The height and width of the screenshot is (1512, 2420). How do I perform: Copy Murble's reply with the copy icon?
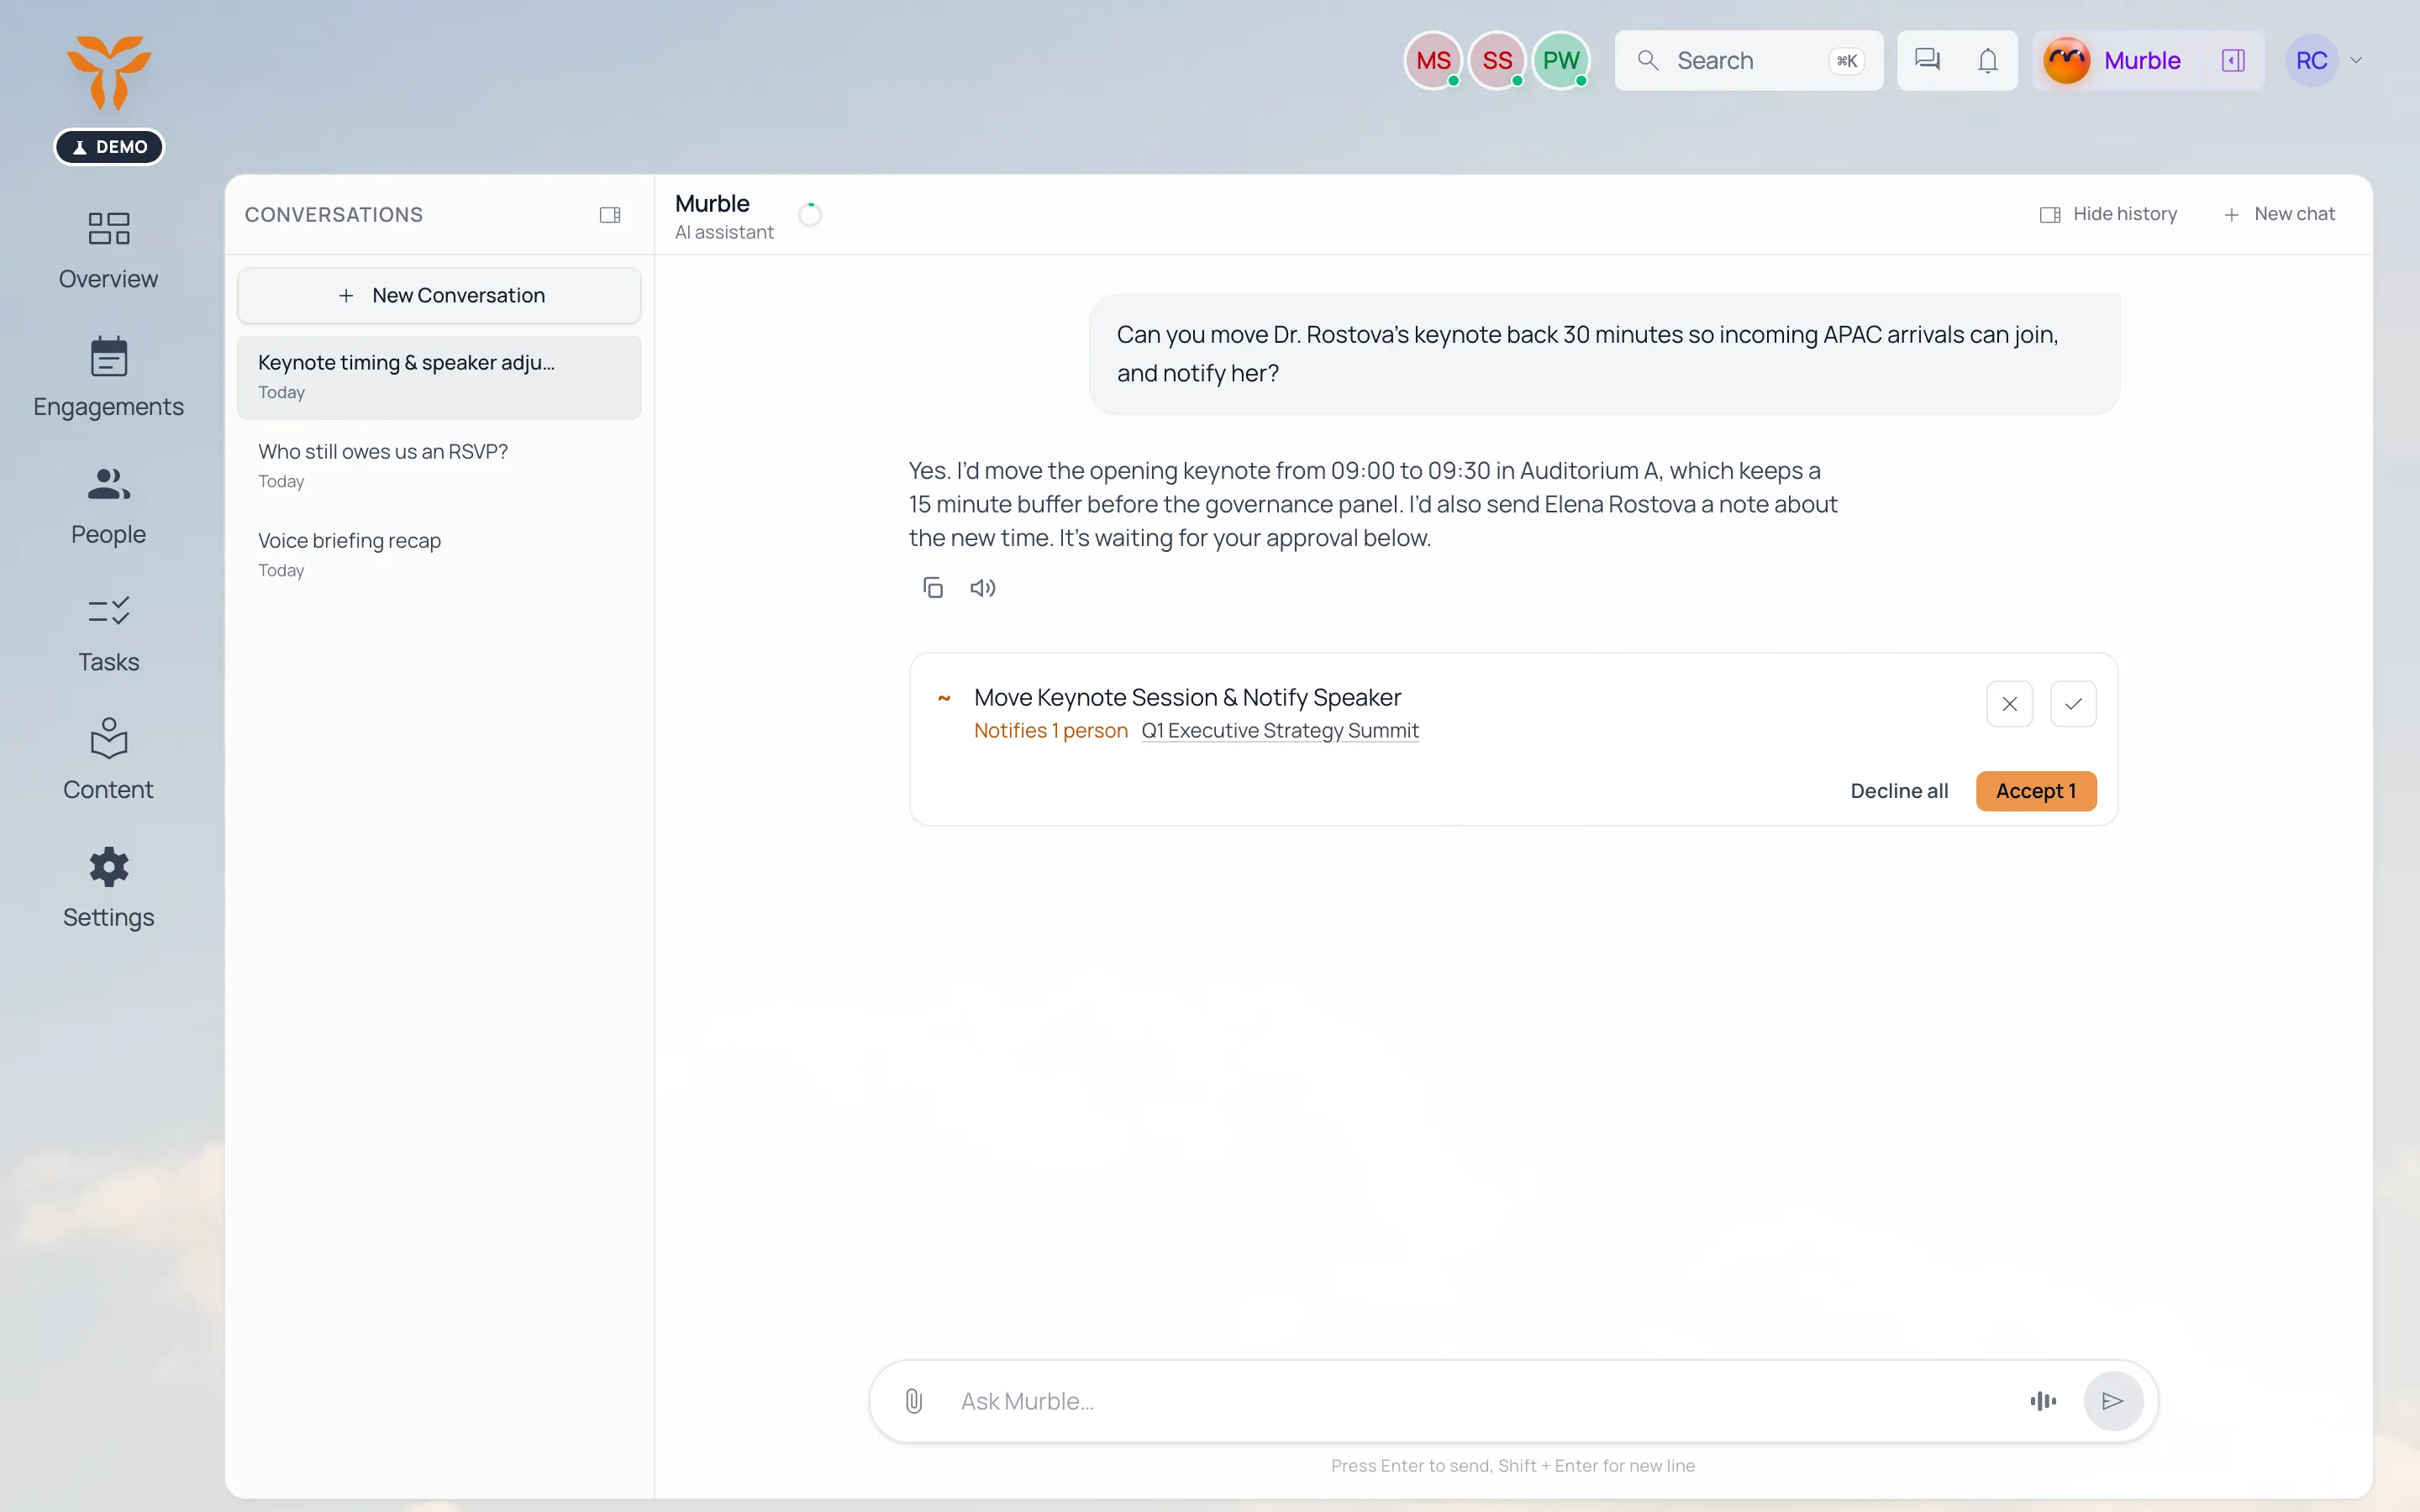[933, 588]
